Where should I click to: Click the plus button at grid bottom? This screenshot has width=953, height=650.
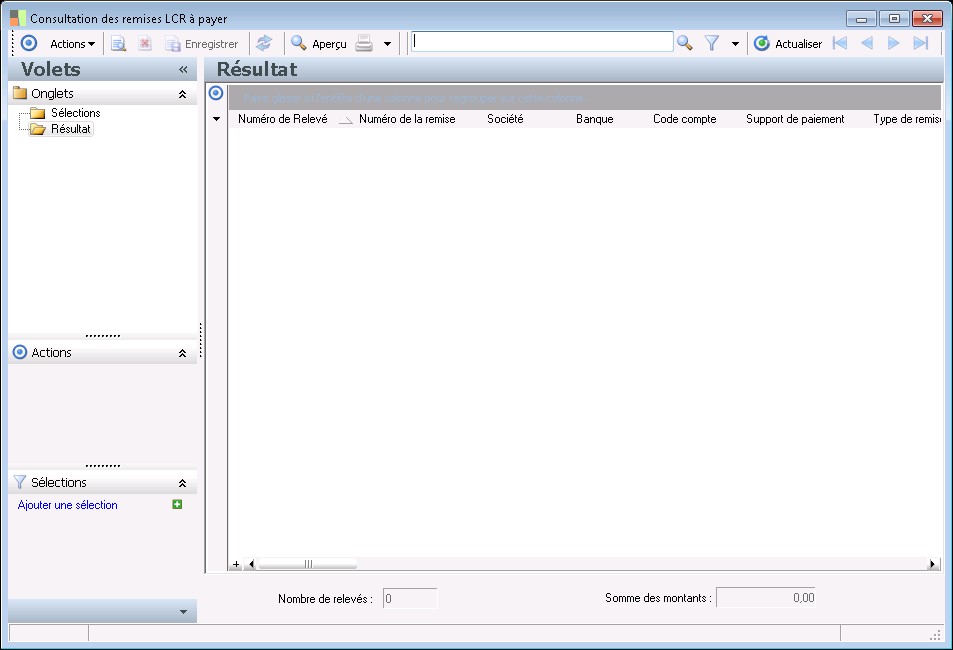(x=236, y=564)
